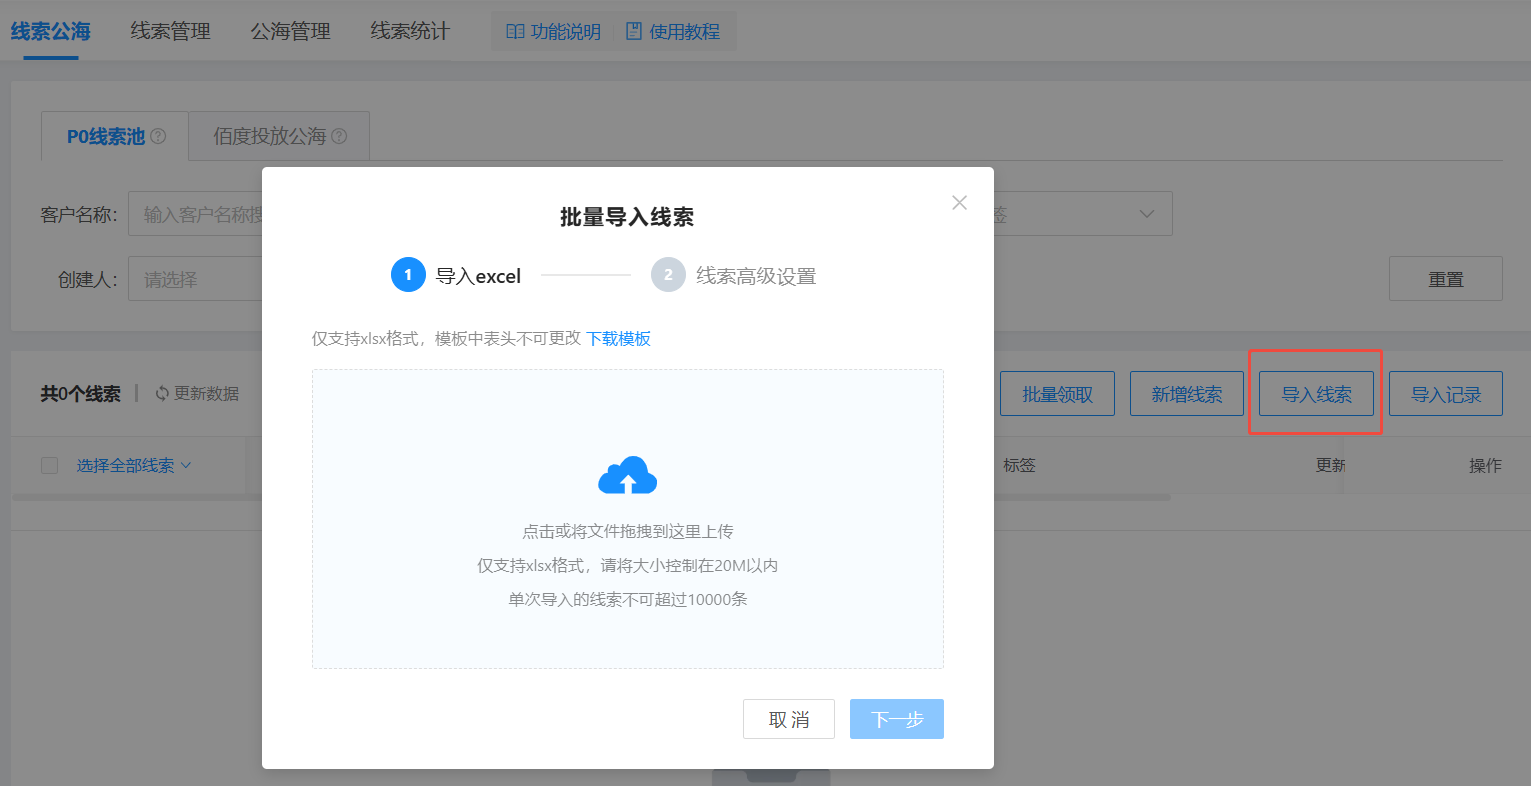Click the book icon for 功能说明
Image resolution: width=1531 pixels, height=786 pixels.
[515, 32]
